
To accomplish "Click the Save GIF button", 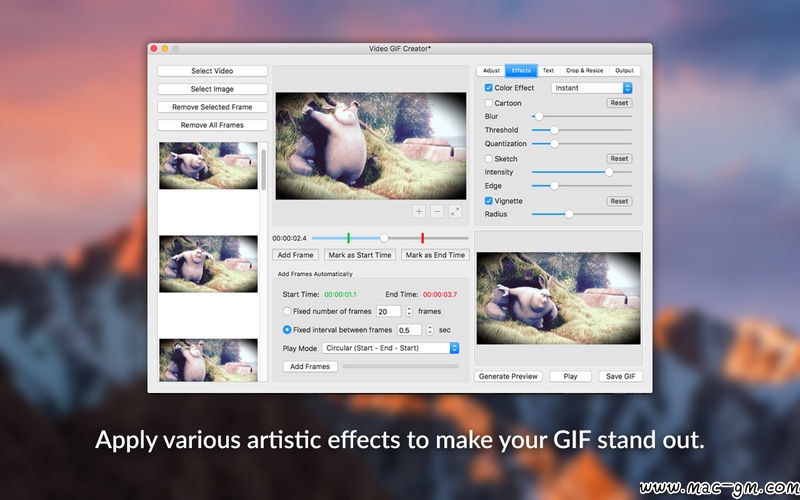I will pyautogui.click(x=620, y=376).
